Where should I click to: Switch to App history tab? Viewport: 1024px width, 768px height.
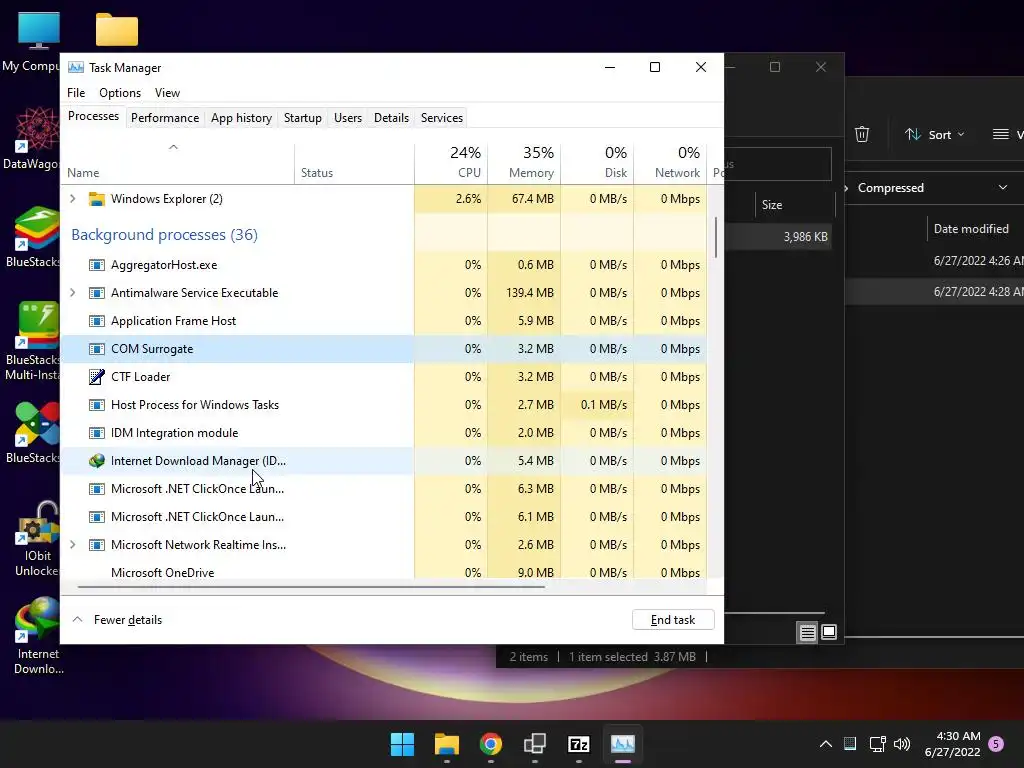[241, 118]
